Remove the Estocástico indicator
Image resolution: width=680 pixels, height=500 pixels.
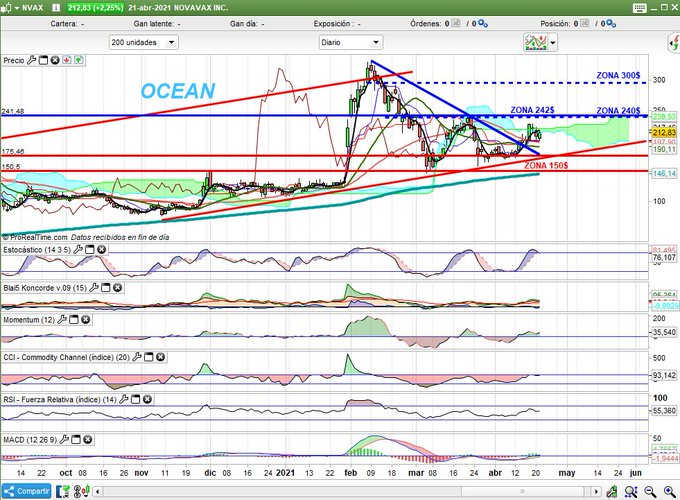(101, 249)
